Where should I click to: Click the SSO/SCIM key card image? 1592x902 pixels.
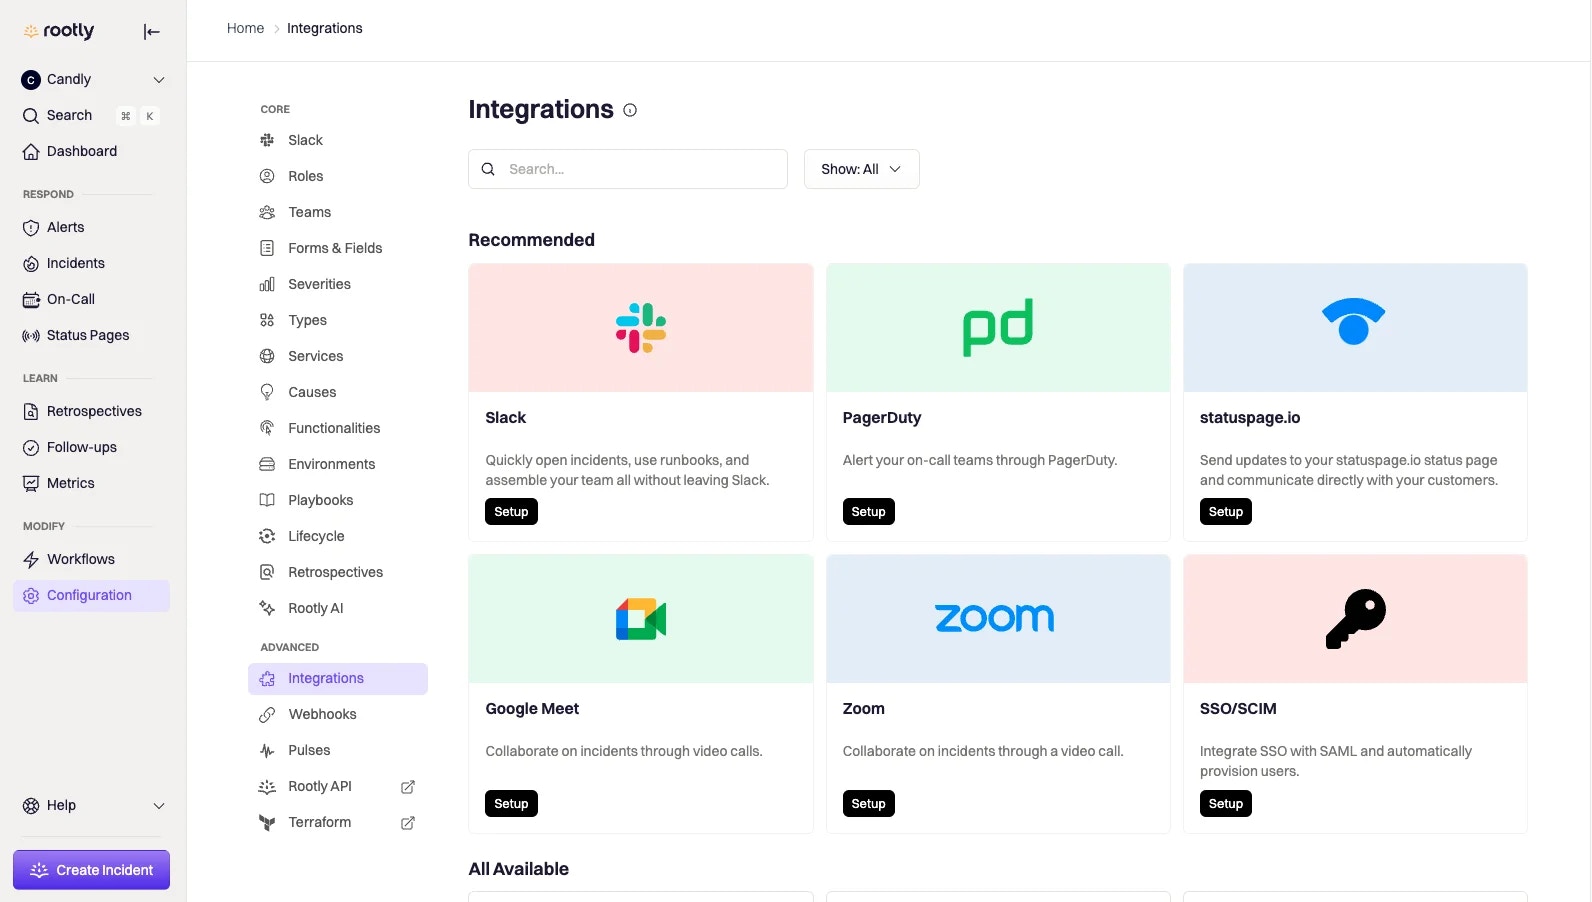pyautogui.click(x=1355, y=619)
